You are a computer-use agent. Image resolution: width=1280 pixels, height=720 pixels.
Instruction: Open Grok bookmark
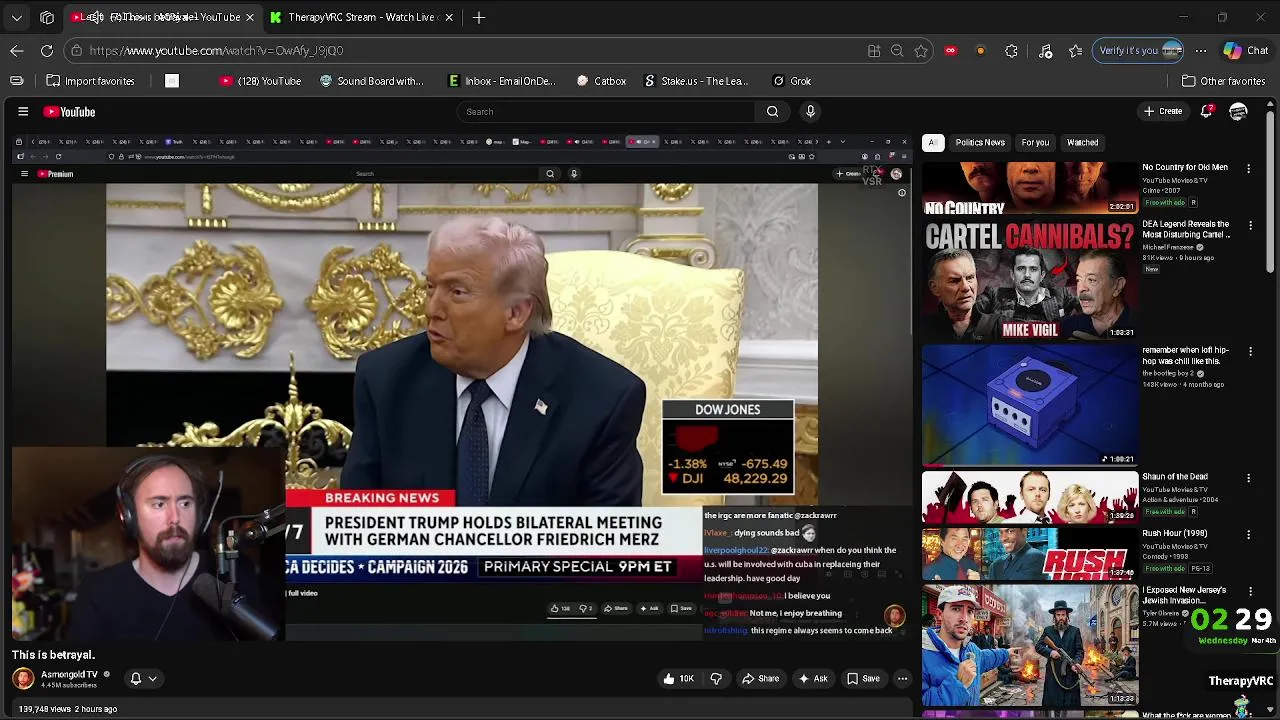(x=792, y=81)
